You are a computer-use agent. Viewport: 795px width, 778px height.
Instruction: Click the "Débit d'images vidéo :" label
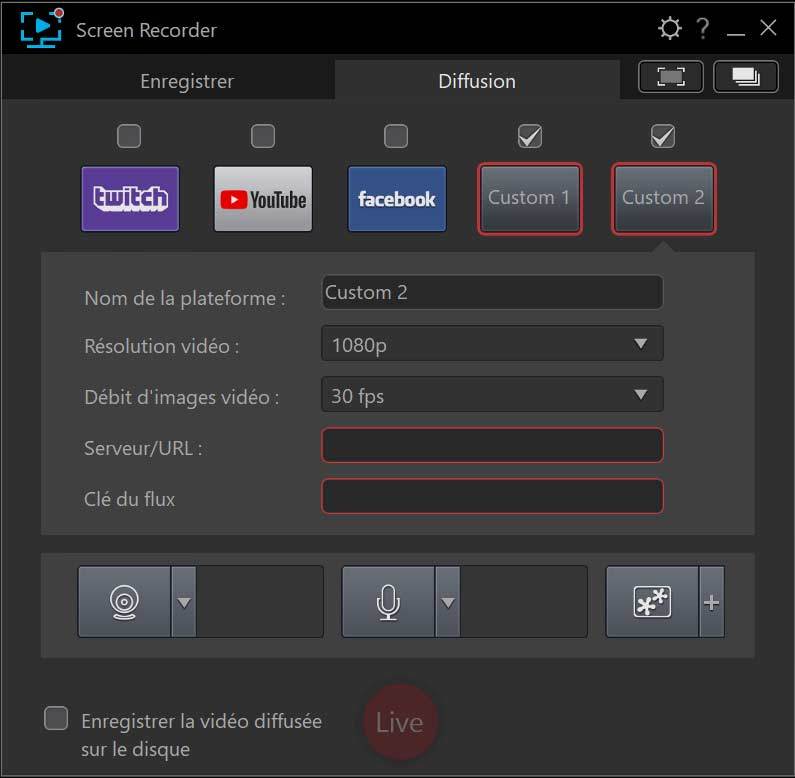coord(182,397)
